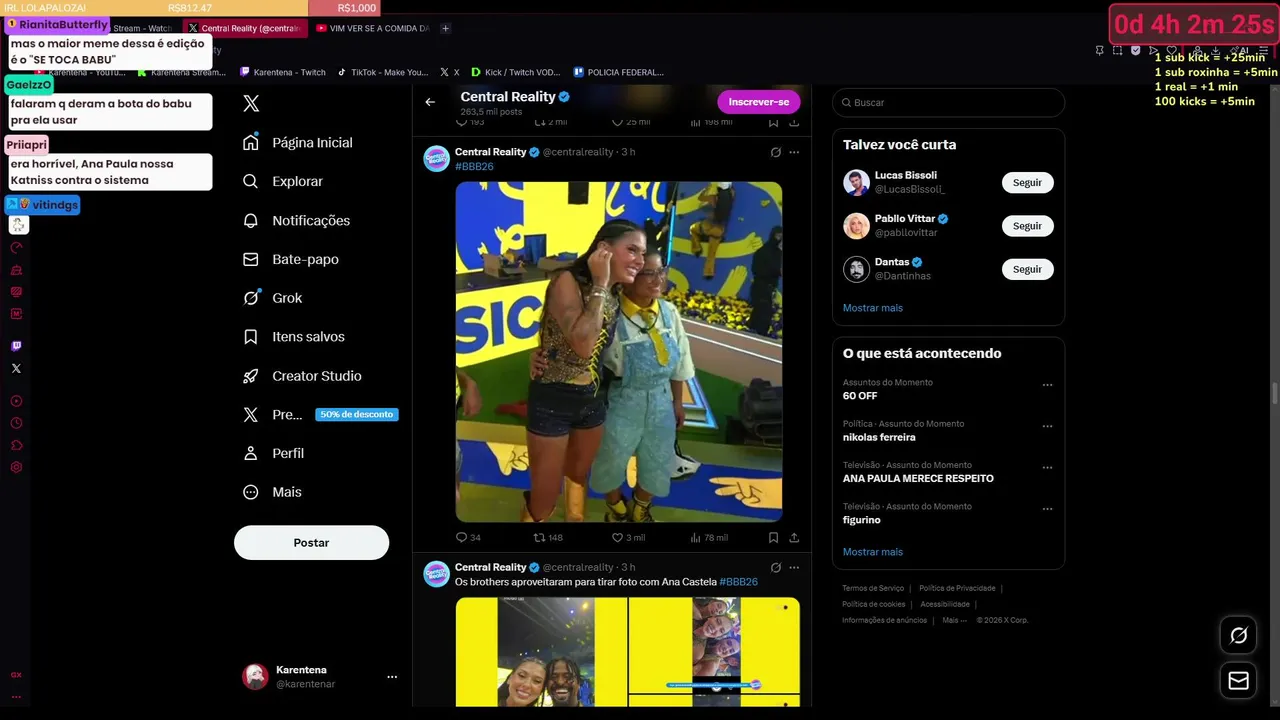This screenshot has width=1280, height=720.
Task: Switch to the Central Reality browser tab
Action: [246, 28]
